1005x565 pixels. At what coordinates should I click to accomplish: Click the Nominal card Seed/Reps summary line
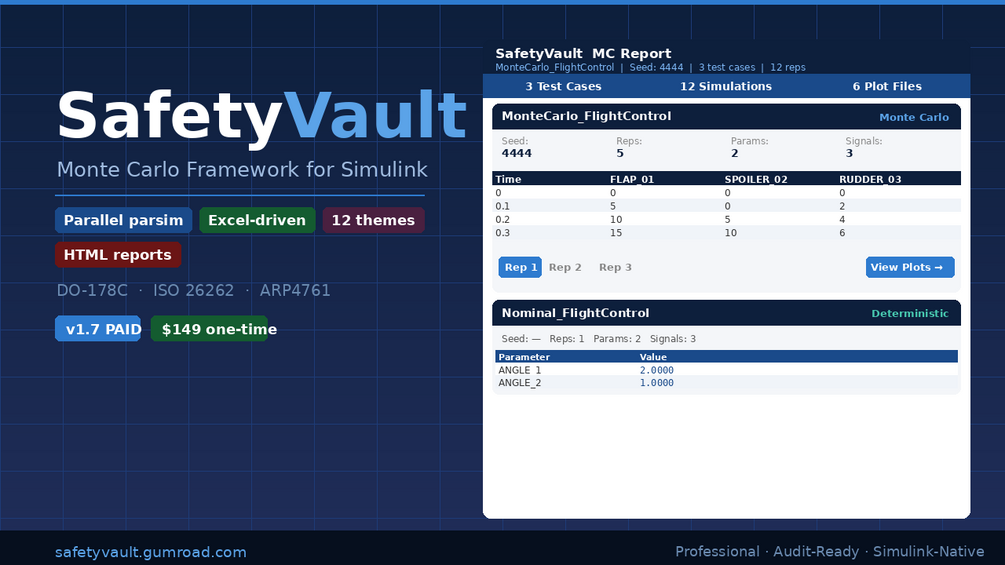coord(599,339)
